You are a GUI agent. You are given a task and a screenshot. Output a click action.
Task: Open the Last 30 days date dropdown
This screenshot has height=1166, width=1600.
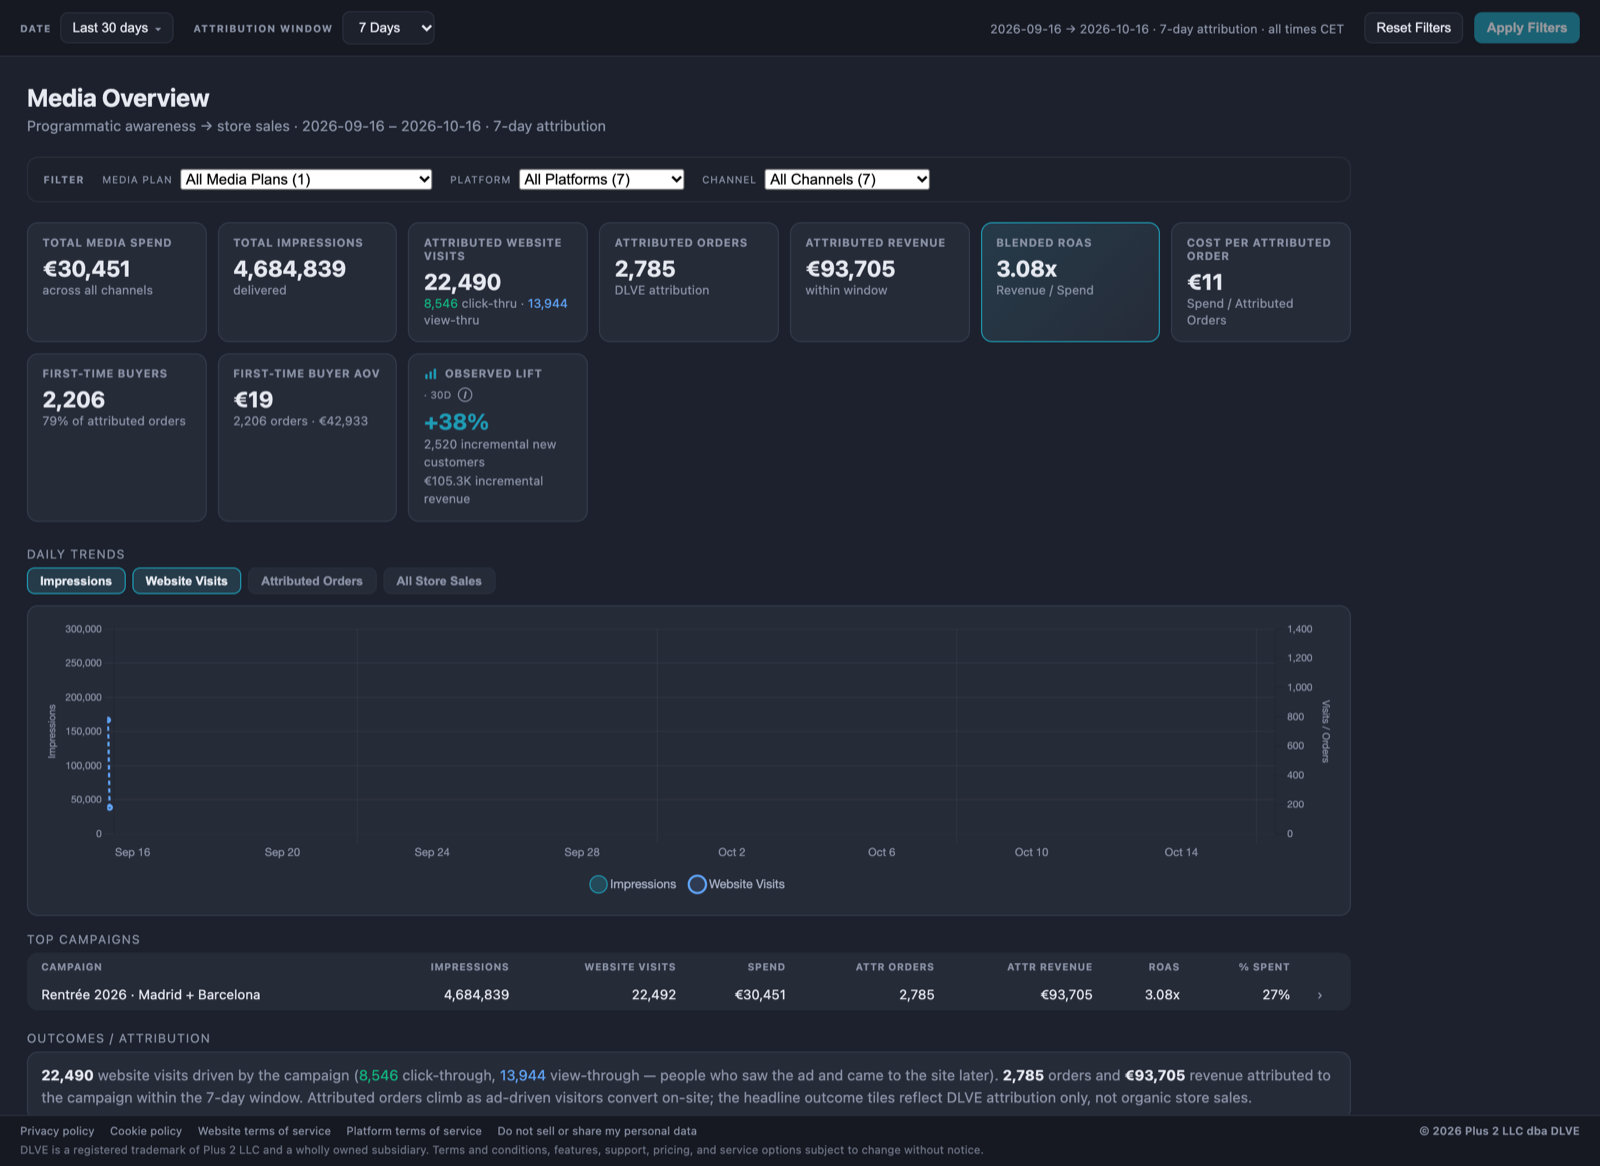coord(116,28)
